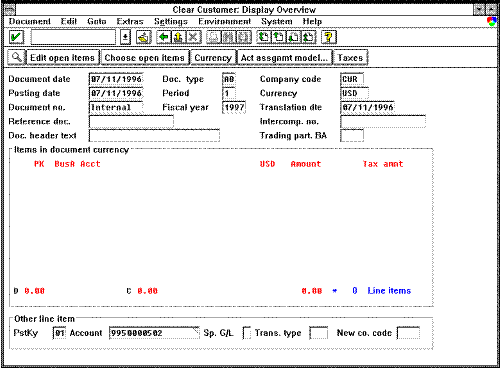Open the Settings menu
The width and height of the screenshot is (500, 368).
click(x=171, y=22)
